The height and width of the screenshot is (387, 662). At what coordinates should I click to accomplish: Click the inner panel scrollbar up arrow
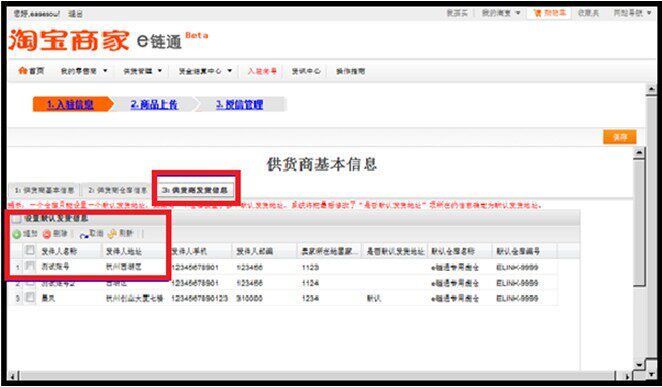pos(640,153)
